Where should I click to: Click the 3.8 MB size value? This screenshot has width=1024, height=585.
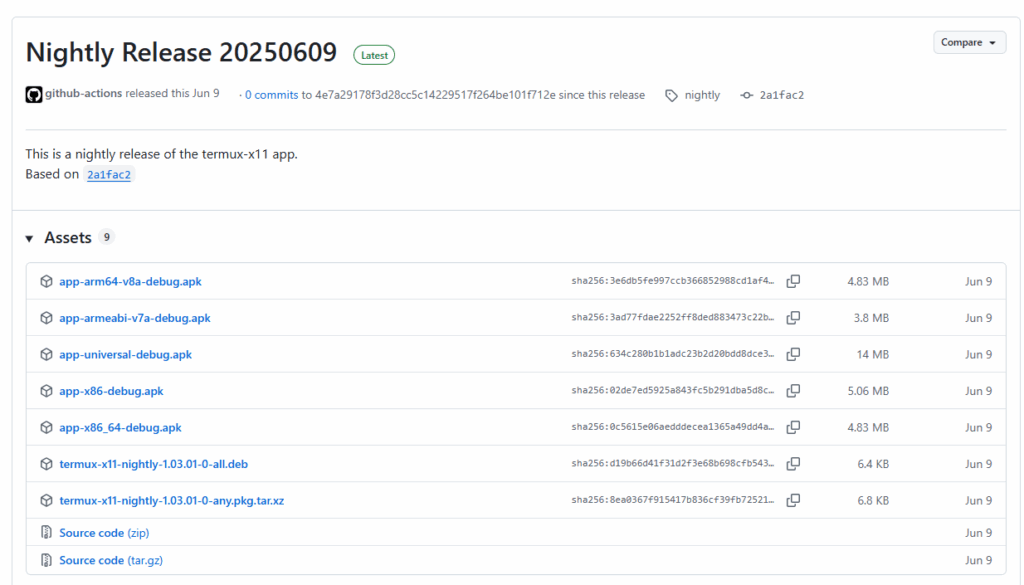coord(871,318)
